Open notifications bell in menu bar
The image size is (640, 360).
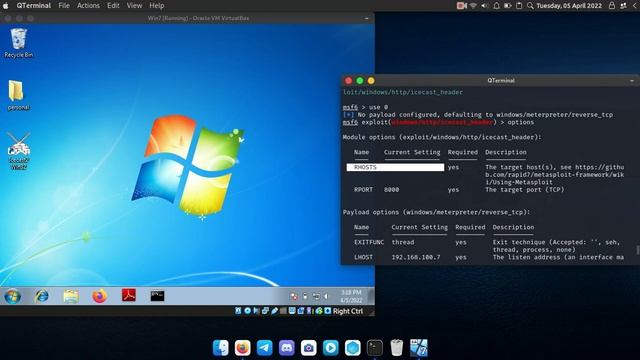(496, 6)
